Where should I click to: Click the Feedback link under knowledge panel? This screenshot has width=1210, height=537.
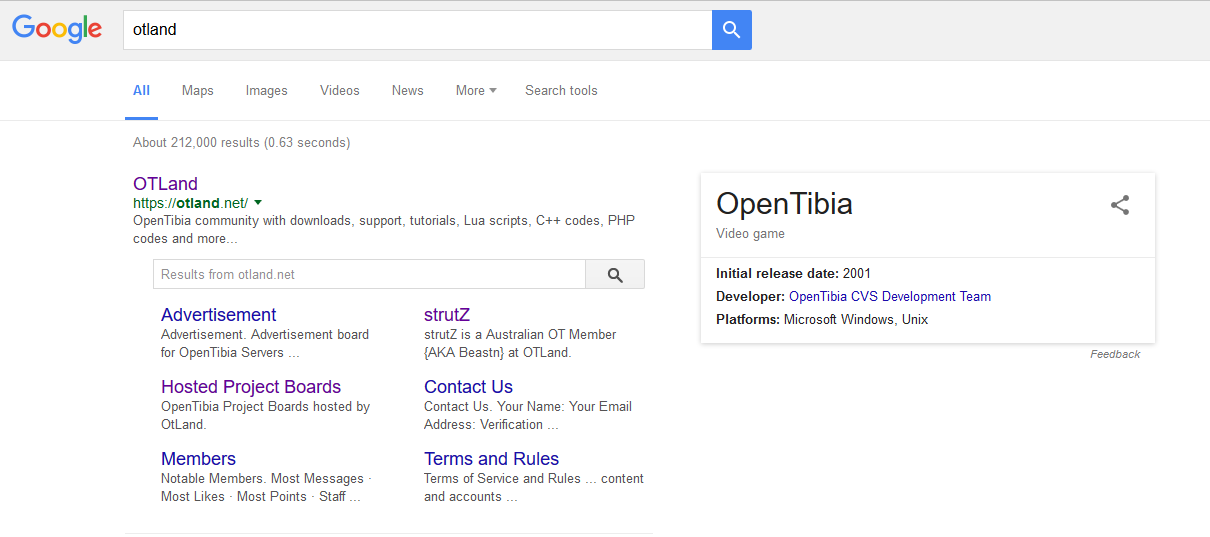(x=1115, y=354)
